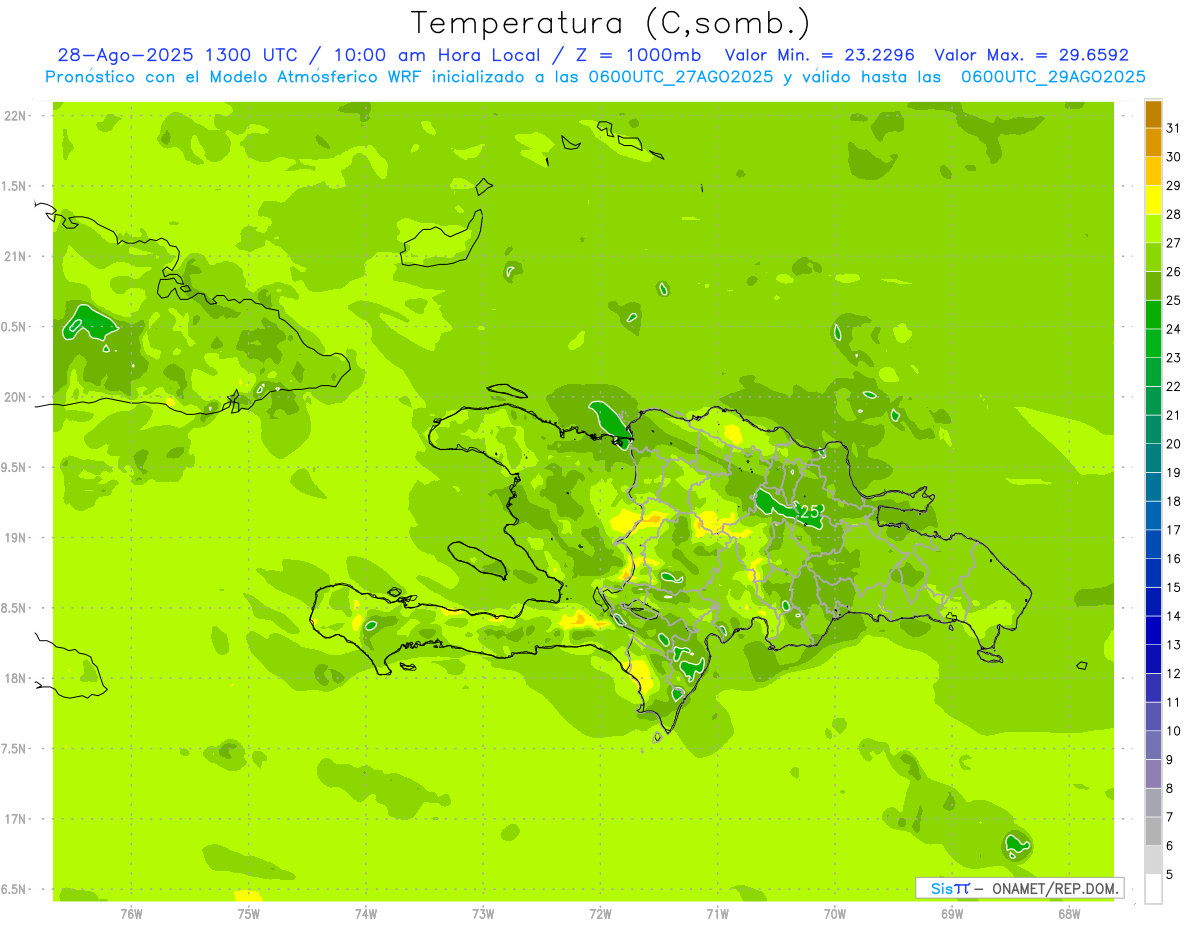Click the "71W" longitude label
Screen dimensions: 1200x927
(717, 914)
